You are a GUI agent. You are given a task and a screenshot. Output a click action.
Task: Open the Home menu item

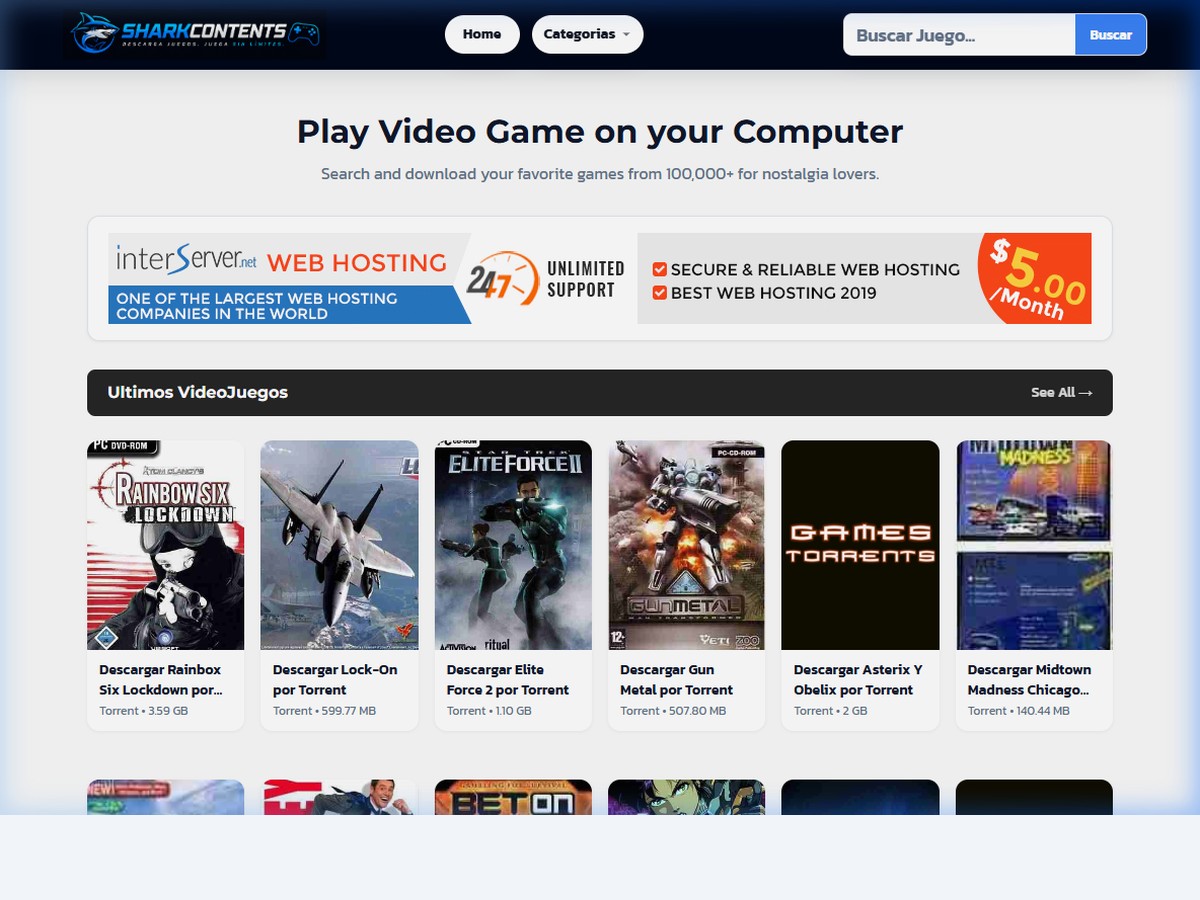(482, 34)
